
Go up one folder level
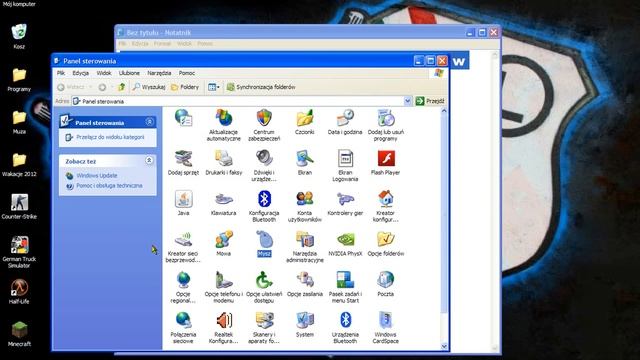(x=121, y=87)
